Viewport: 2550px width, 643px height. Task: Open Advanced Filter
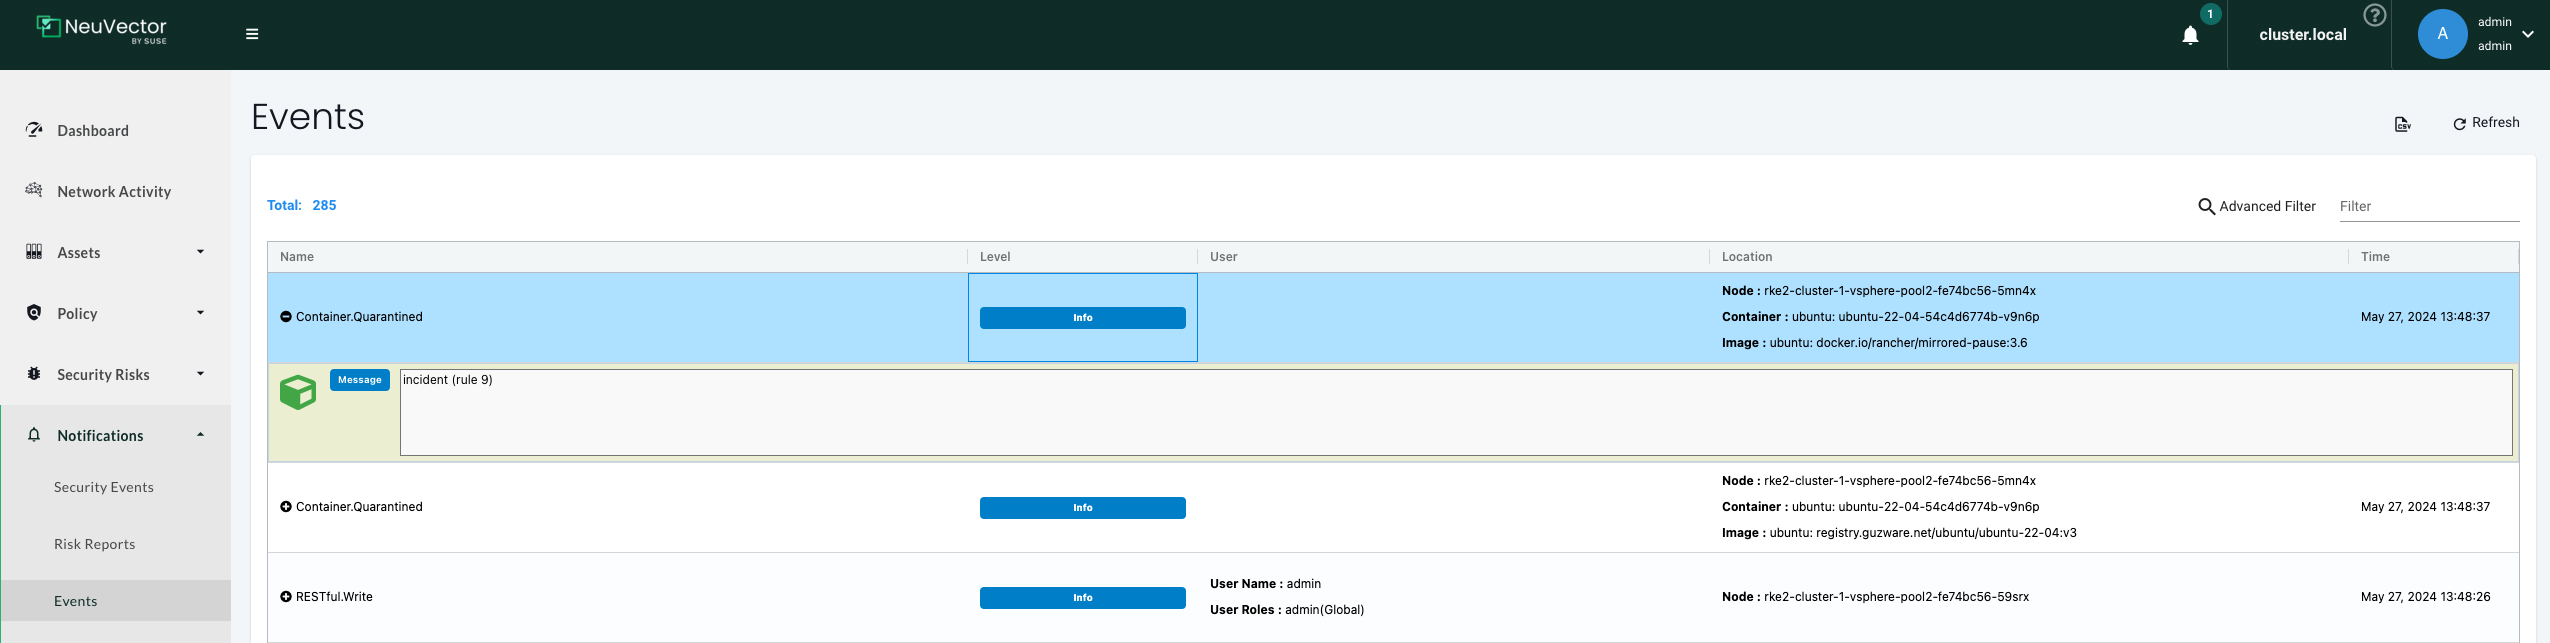(x=2256, y=206)
